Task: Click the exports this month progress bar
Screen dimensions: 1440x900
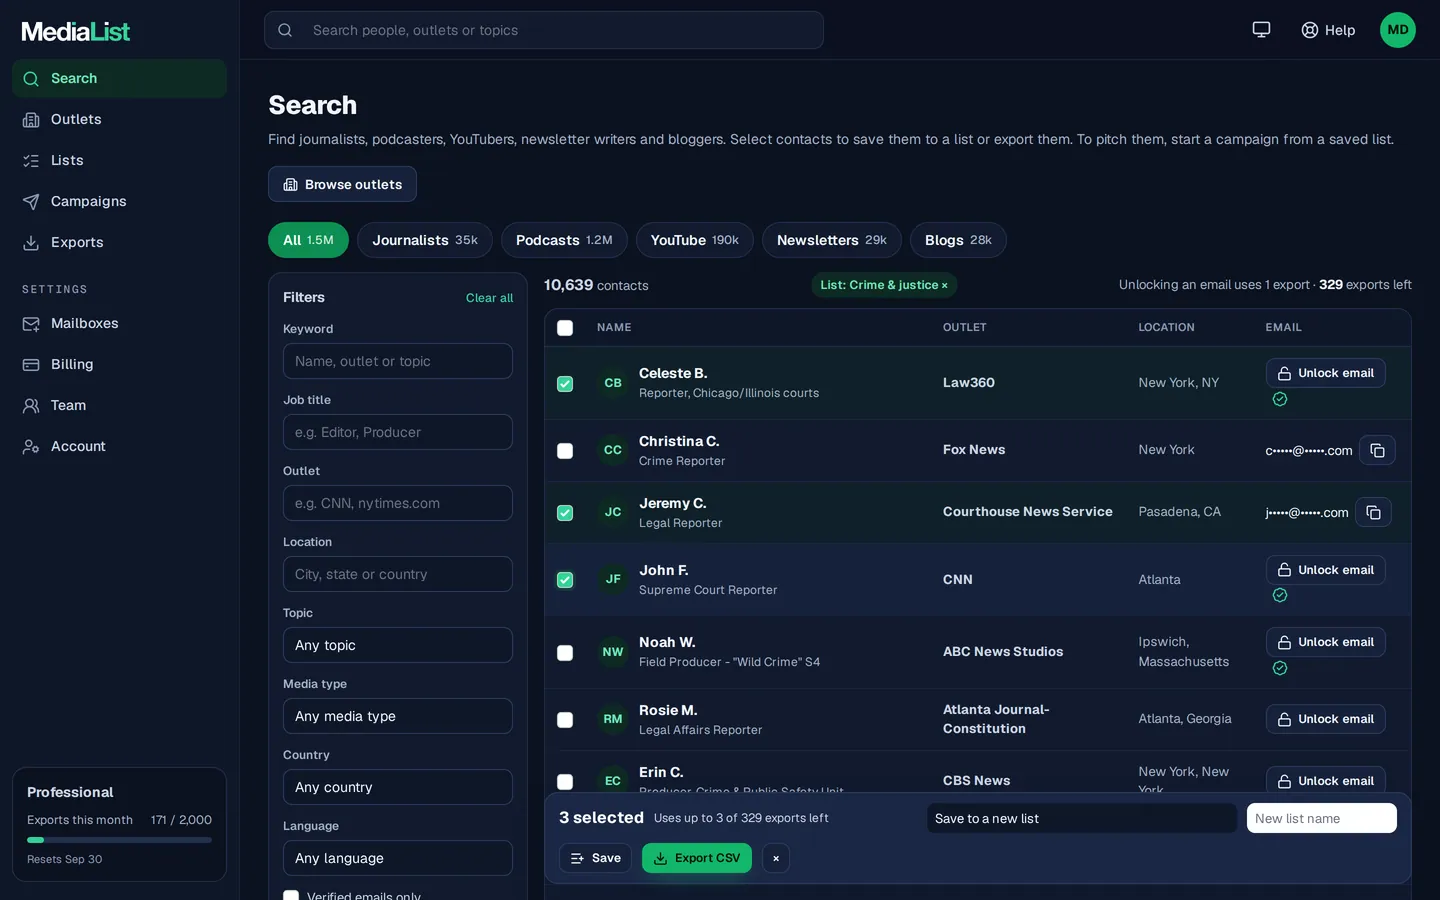Action: pos(119,840)
